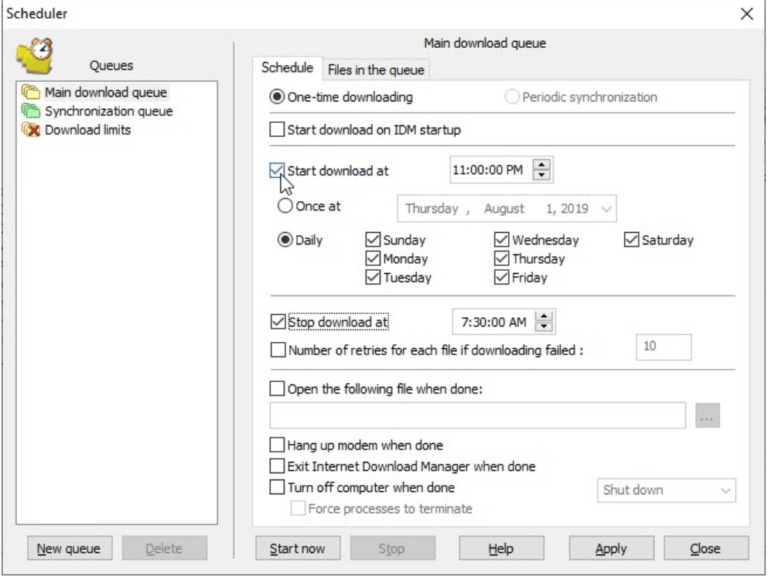
Task: Create a queue with New queue button
Action: click(x=69, y=549)
